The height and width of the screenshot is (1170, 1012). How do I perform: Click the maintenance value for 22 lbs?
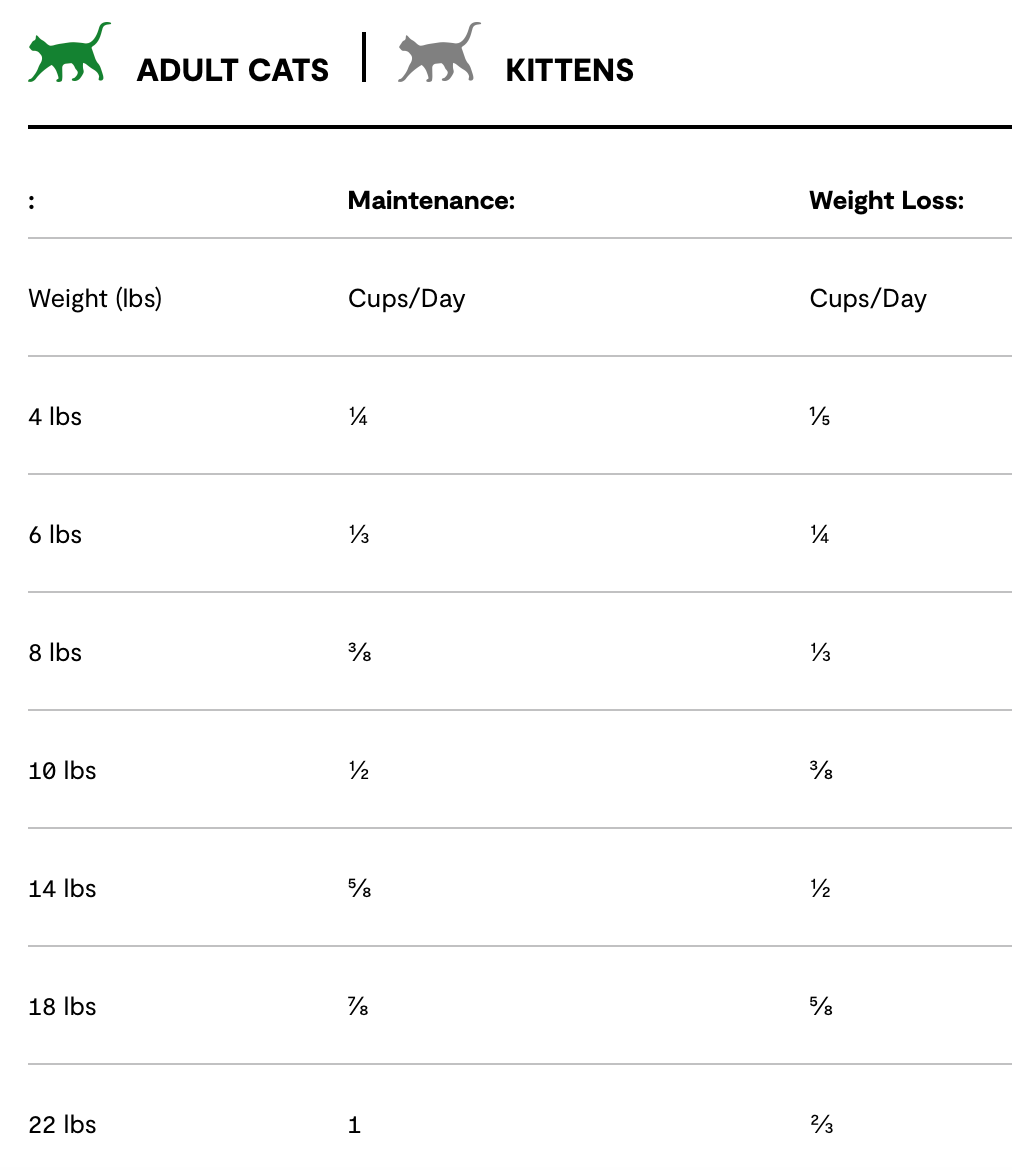pyautogui.click(x=354, y=1125)
